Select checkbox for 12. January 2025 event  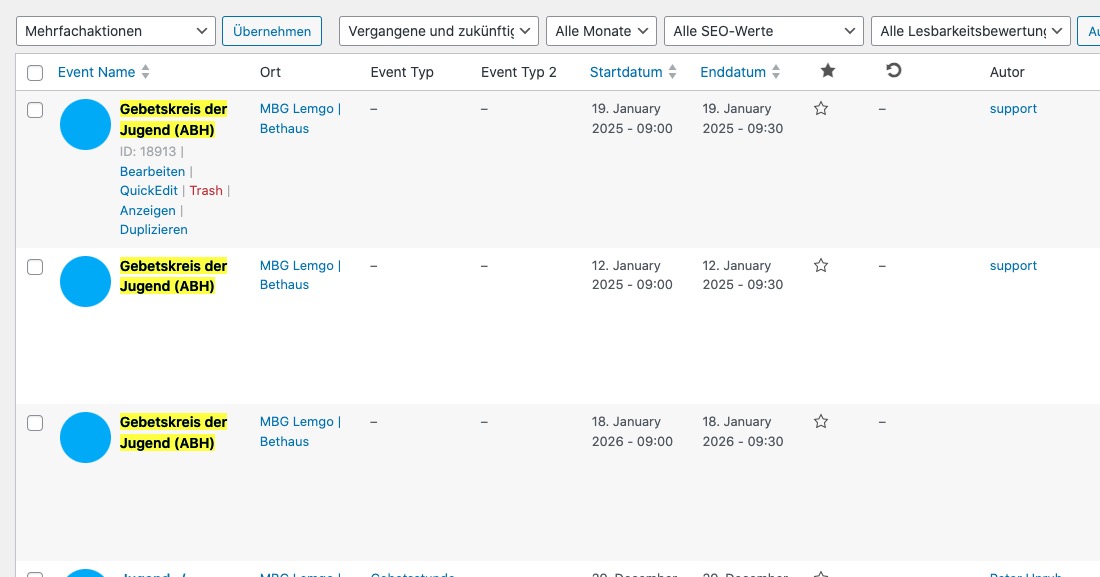click(x=35, y=267)
